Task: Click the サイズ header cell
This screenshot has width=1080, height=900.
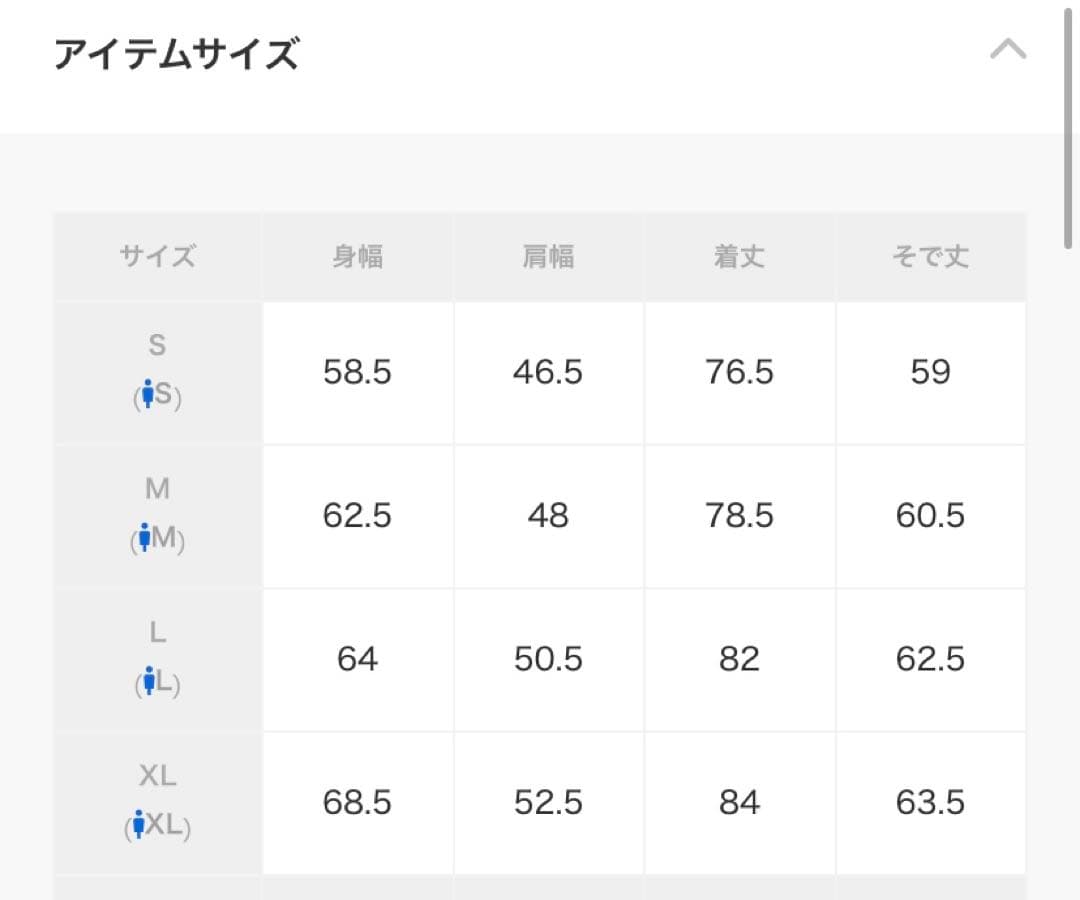Action: 156,256
